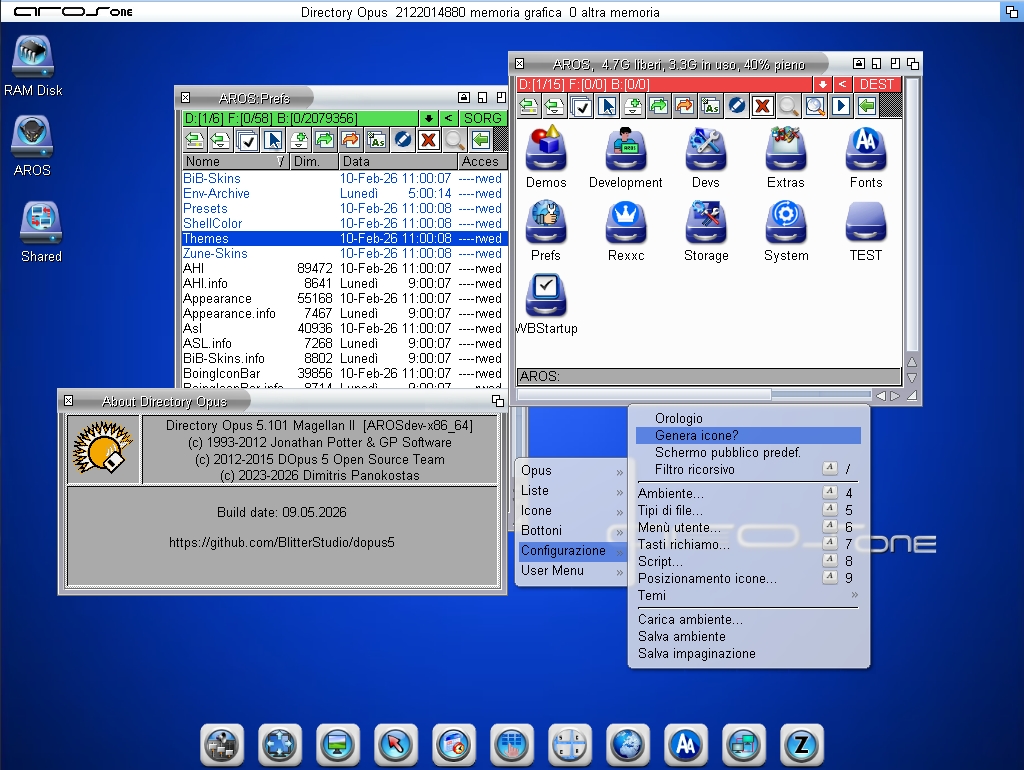Open the 'Tipi di file...' menu entry
Viewport: 1024px width, 770px height.
click(748, 511)
